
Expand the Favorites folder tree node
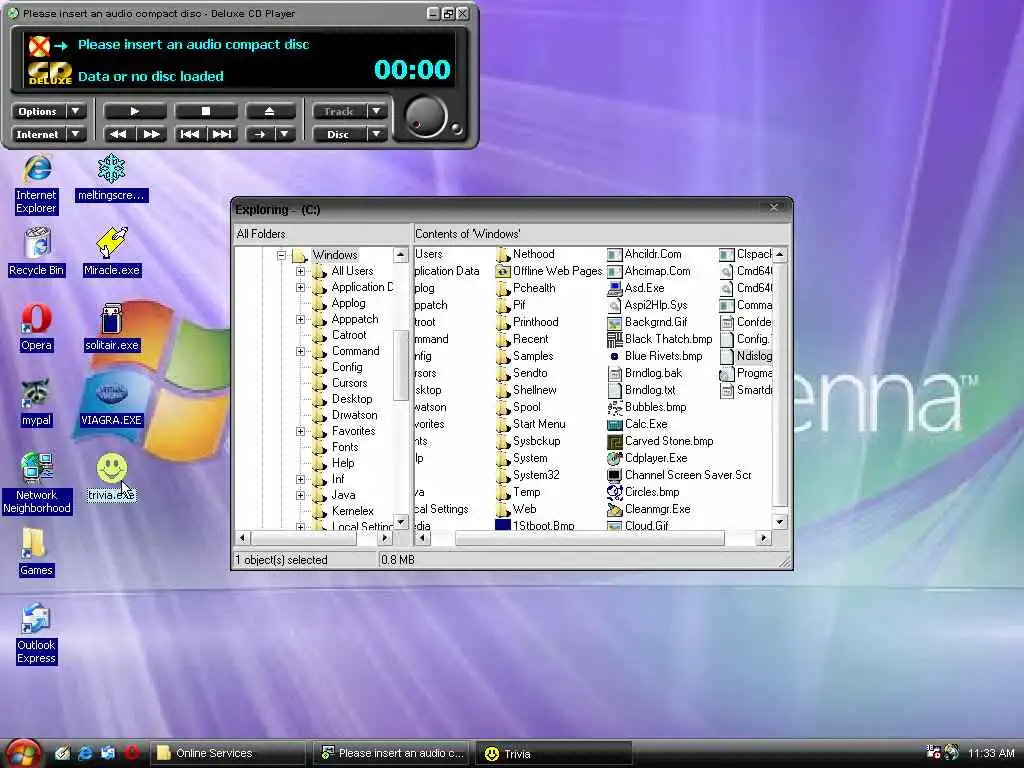click(300, 431)
